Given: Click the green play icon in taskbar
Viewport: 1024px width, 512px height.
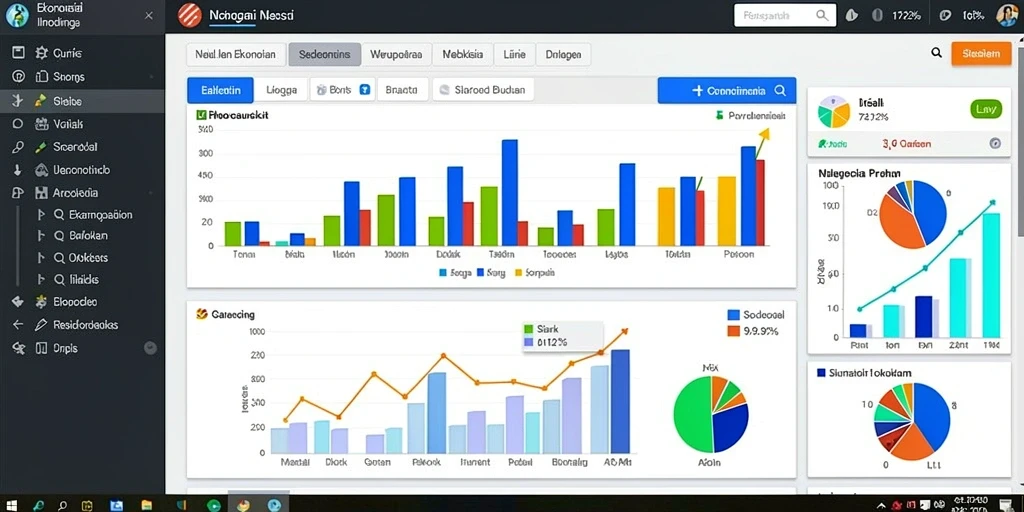Looking at the screenshot, I should coord(214,505).
